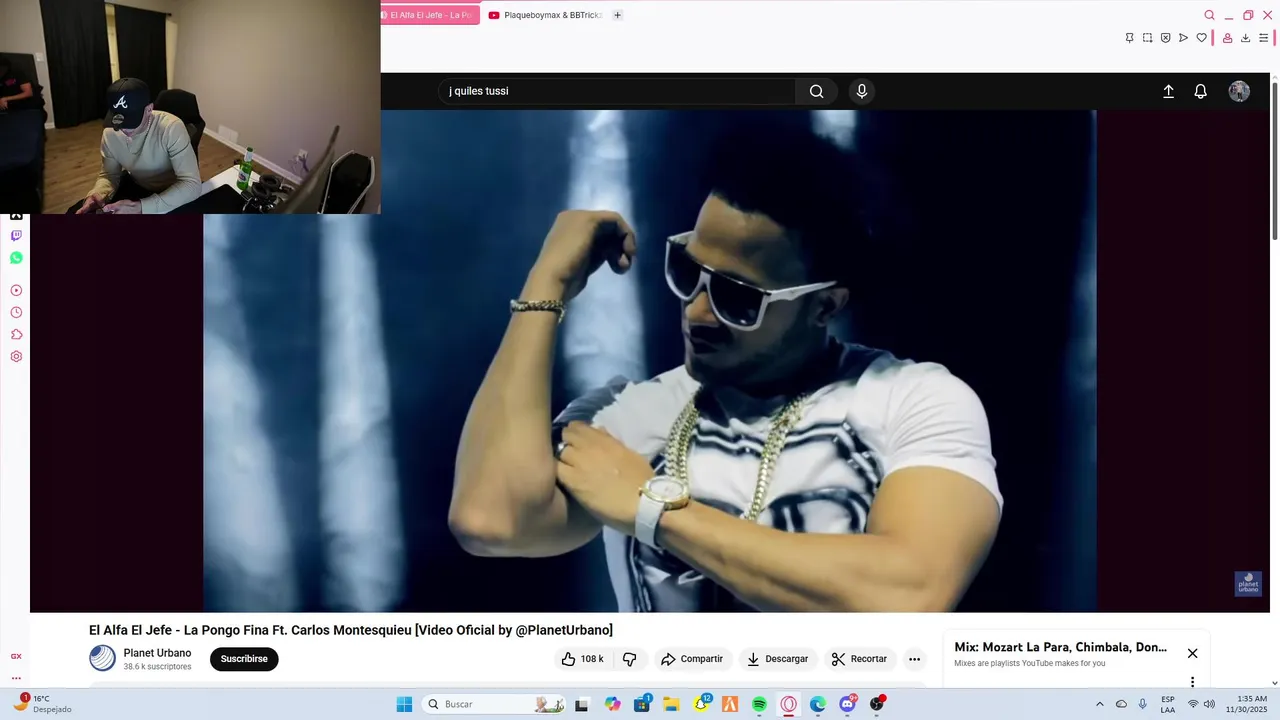Open the profile icon in Opera toolbar
The height and width of the screenshot is (720, 1280).
(x=1227, y=38)
